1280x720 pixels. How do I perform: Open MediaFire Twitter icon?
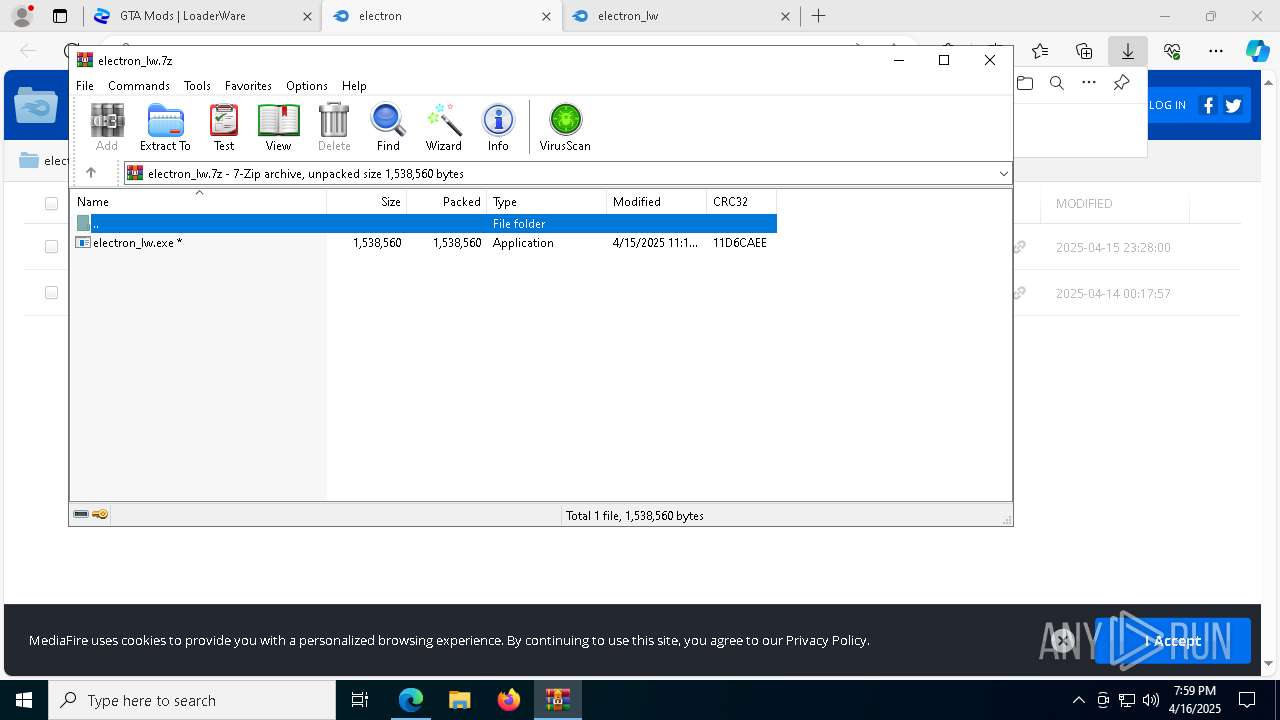tap(1233, 105)
